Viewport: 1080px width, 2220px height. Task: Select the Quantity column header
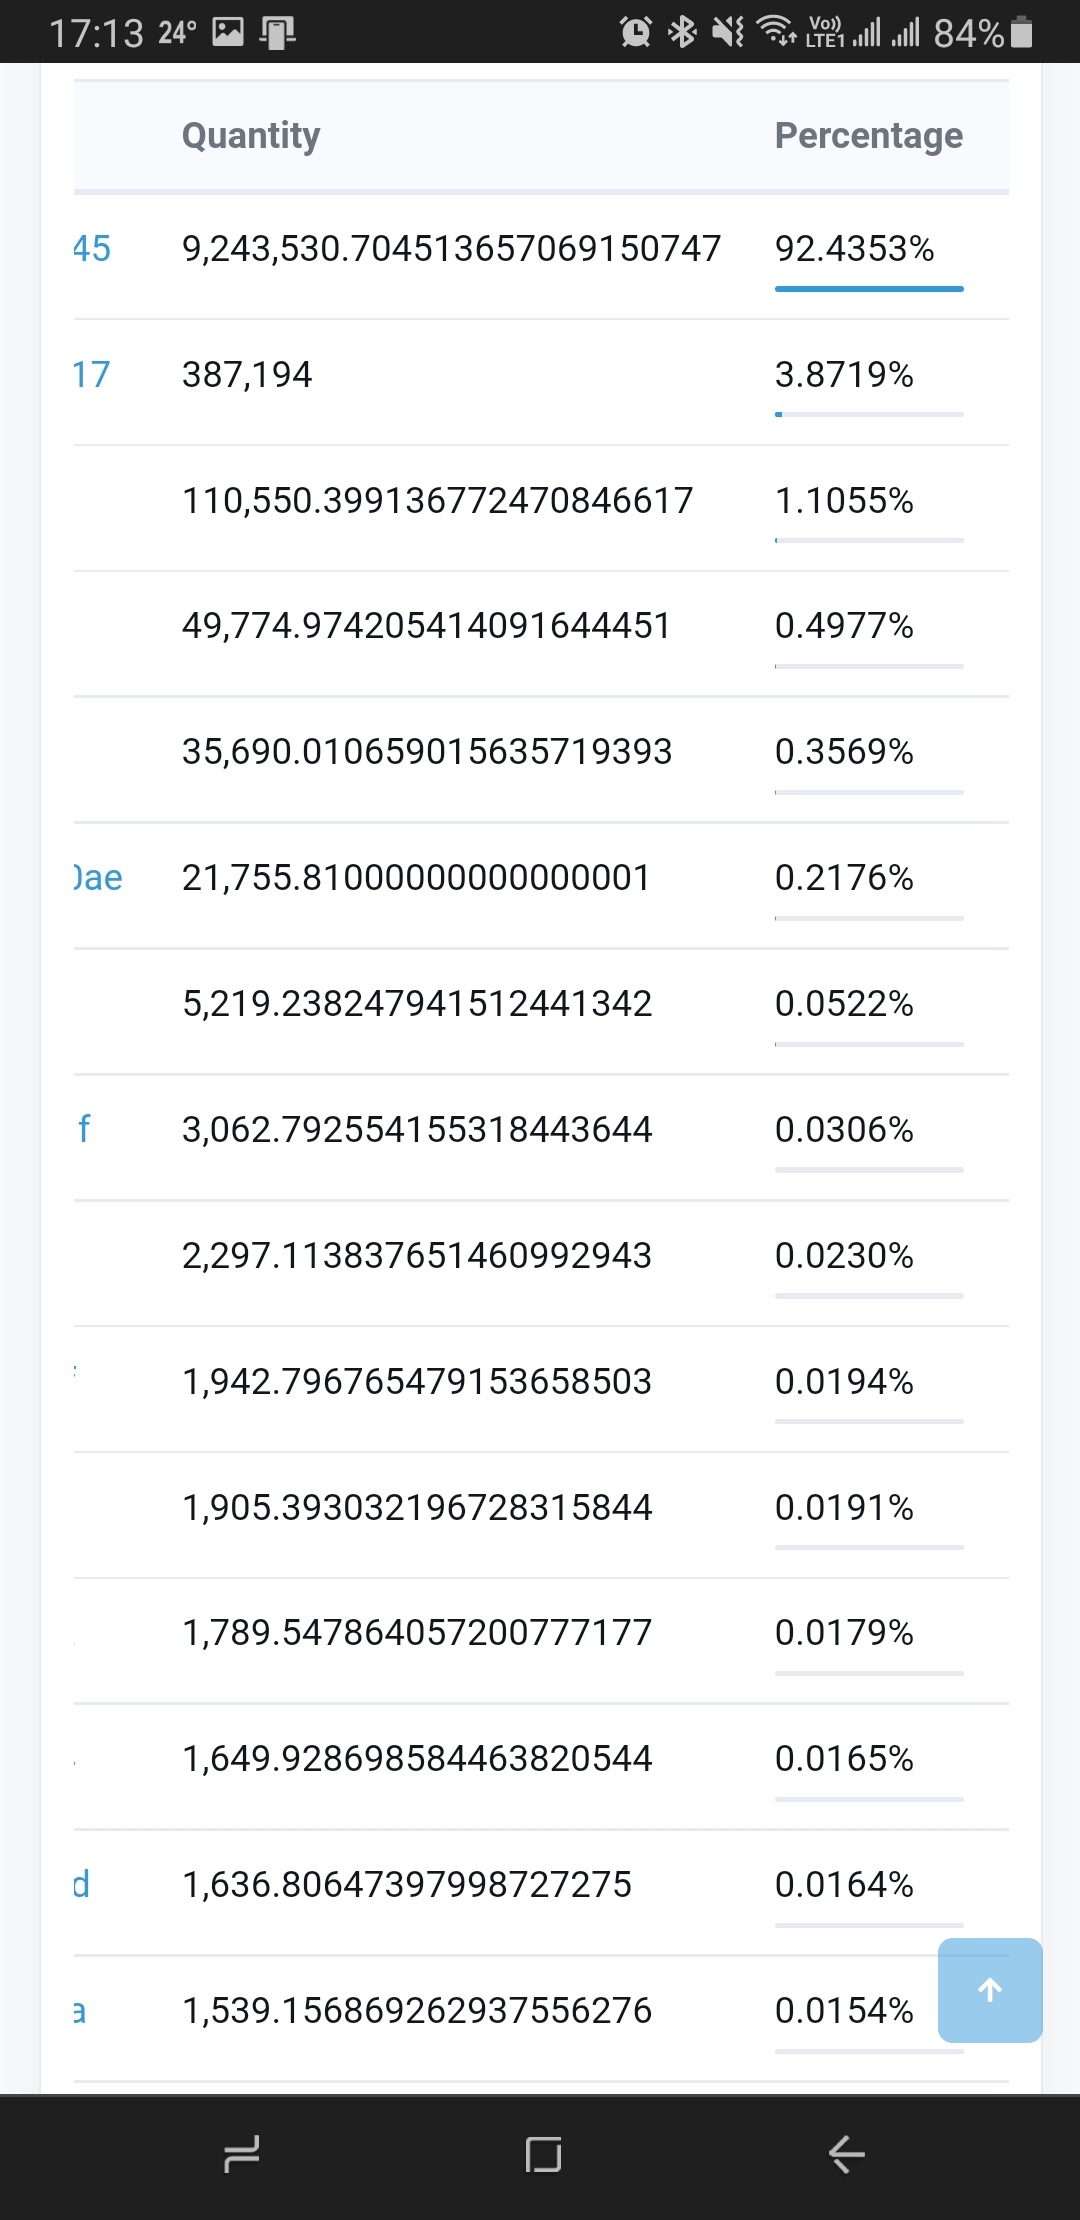point(251,135)
